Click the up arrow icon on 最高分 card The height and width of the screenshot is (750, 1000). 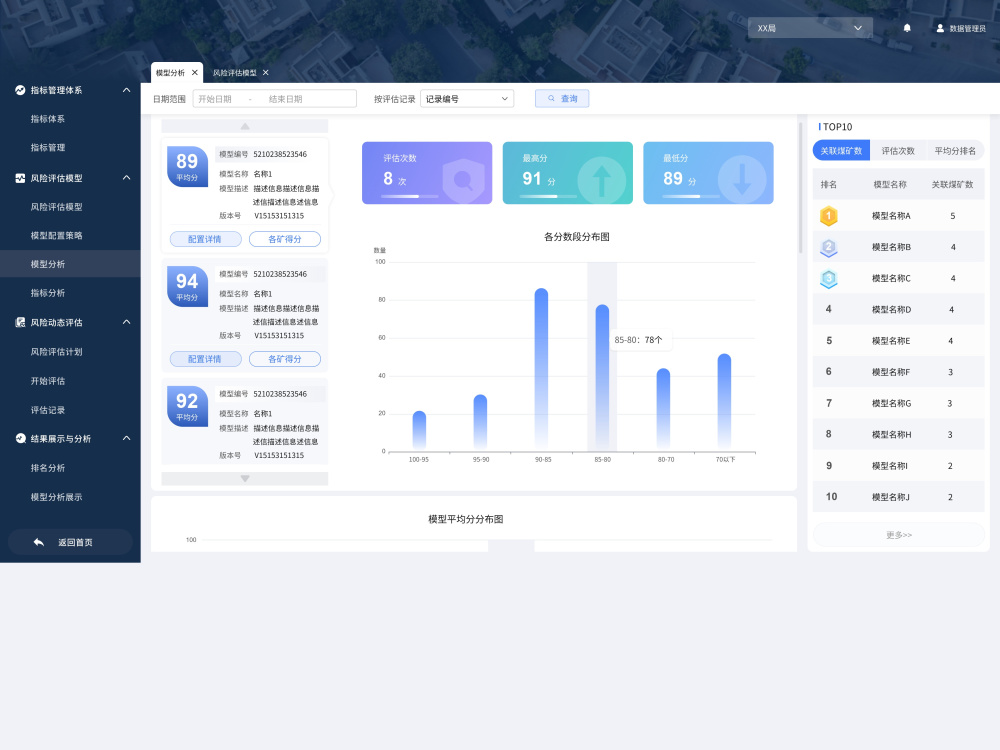tap(601, 180)
